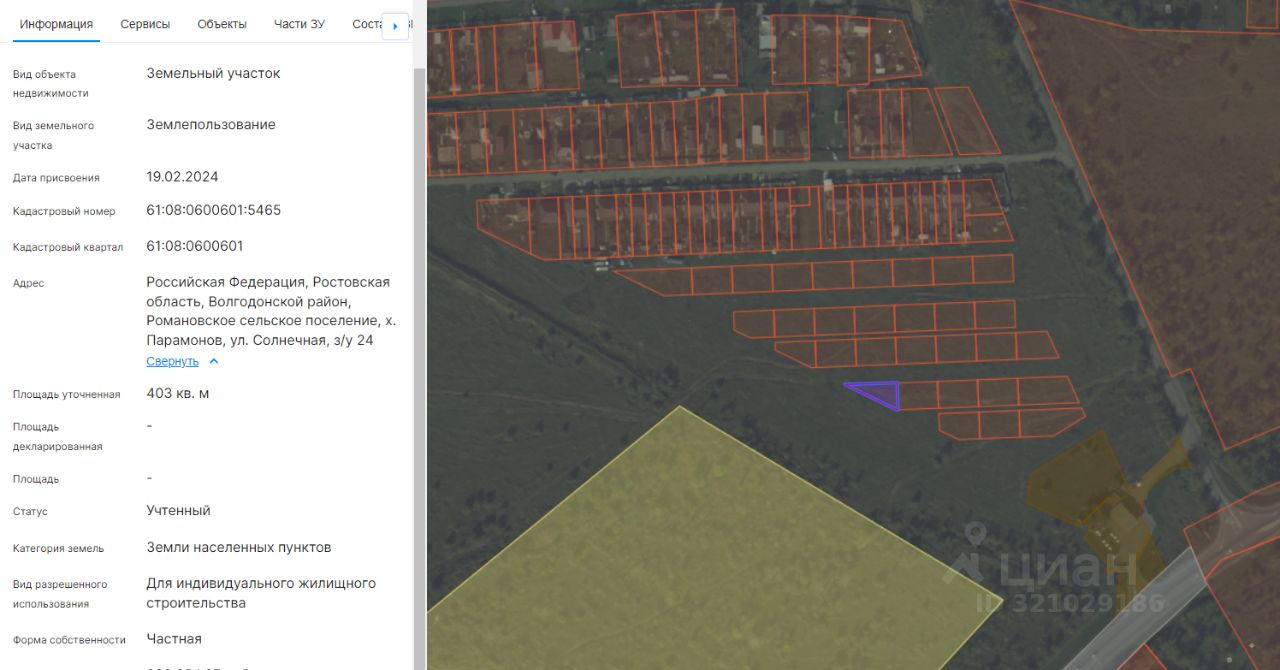Select the ownership value Частная
Screen dimensions: 1280x670
(x=174, y=638)
